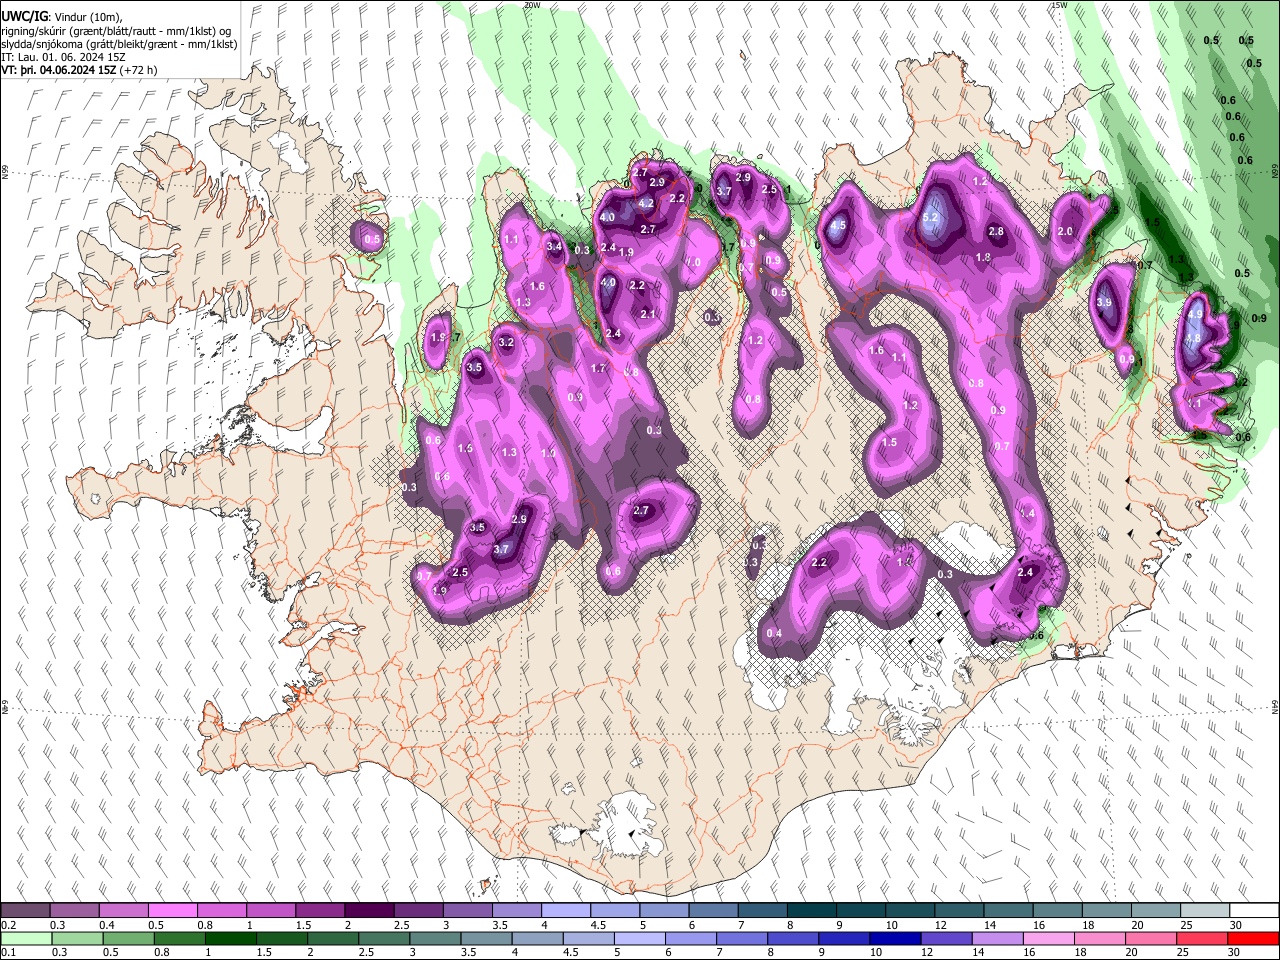Select the darkest purple 2 swatch in upper legend

tap(368, 911)
